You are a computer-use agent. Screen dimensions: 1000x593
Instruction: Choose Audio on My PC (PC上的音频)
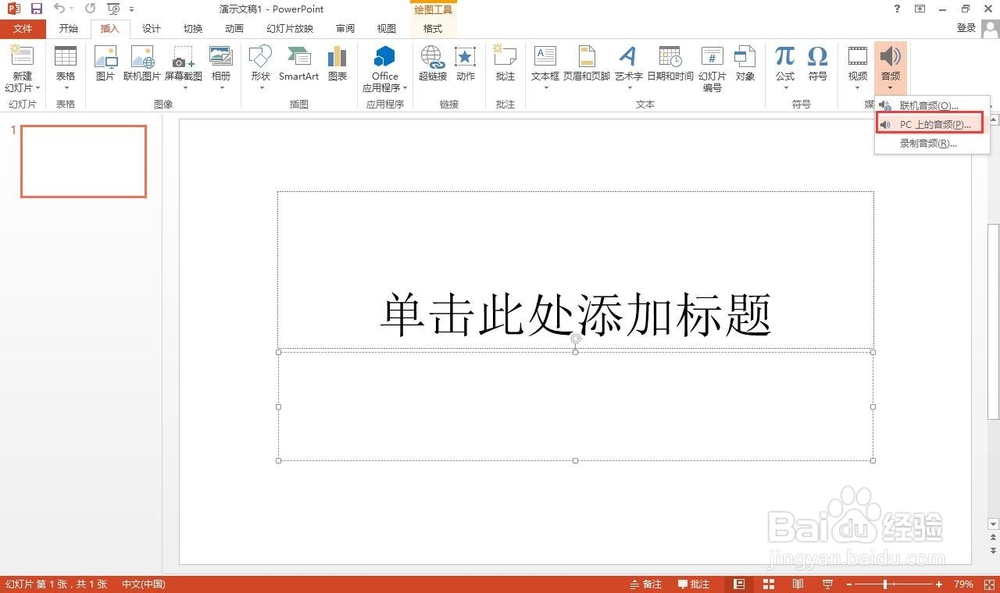pyautogui.click(x=929, y=124)
